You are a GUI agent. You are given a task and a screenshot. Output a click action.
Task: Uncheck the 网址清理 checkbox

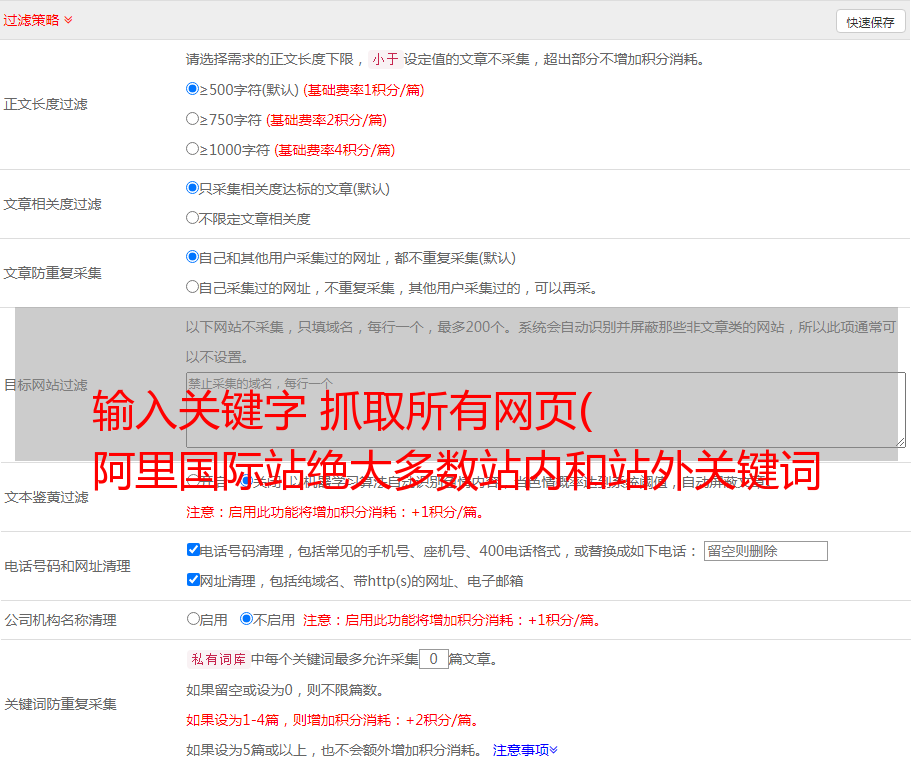click(x=193, y=580)
